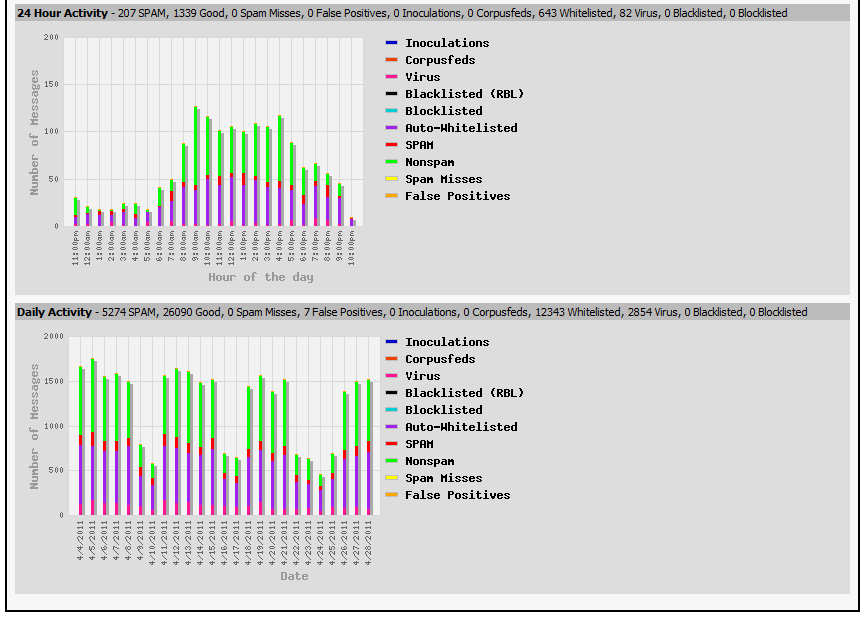Select Auto-Whitelisted purple swatch in 24 Hour legend

(391, 128)
